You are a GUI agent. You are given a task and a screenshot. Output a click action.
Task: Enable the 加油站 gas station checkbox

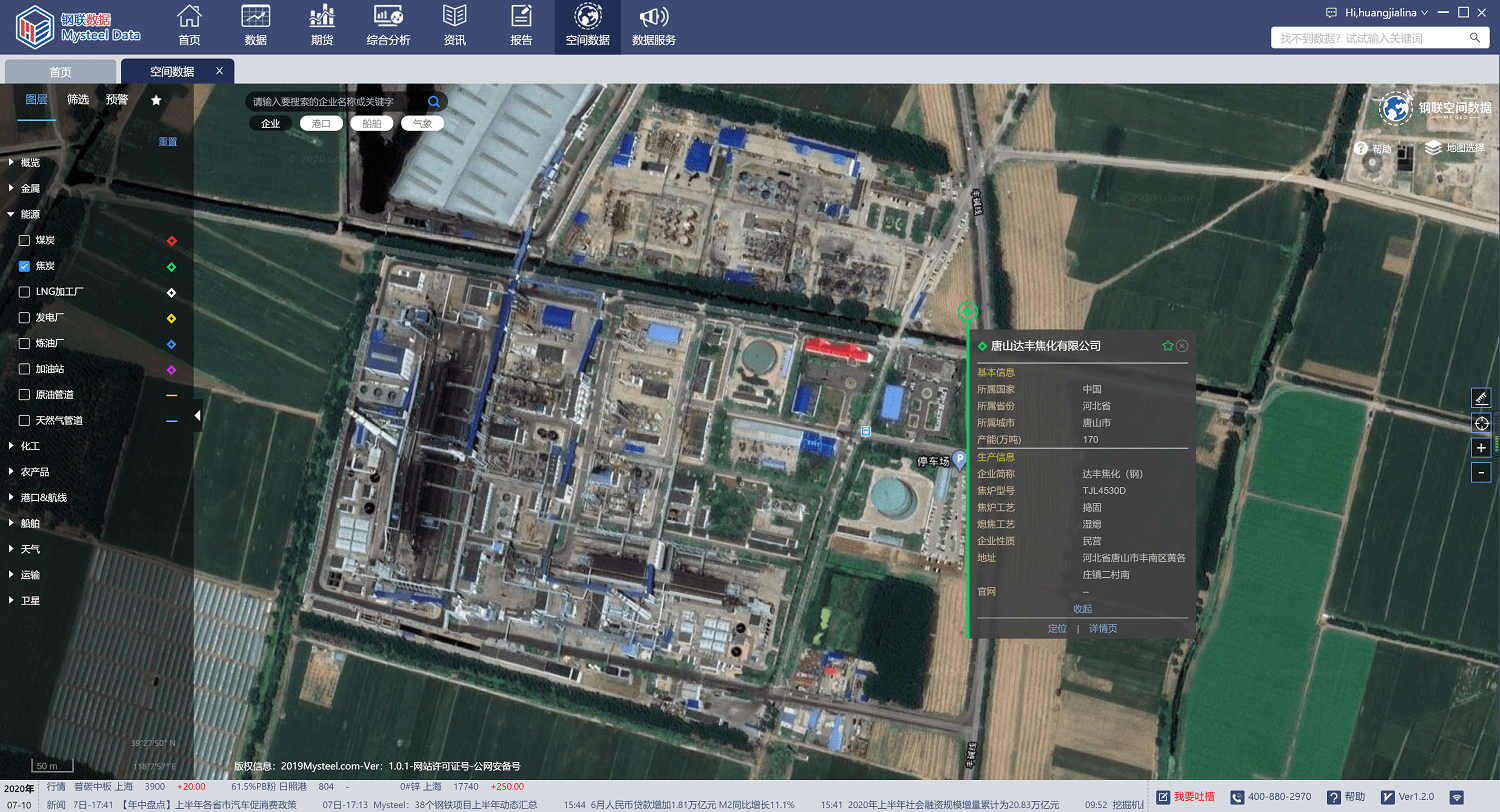(x=25, y=369)
